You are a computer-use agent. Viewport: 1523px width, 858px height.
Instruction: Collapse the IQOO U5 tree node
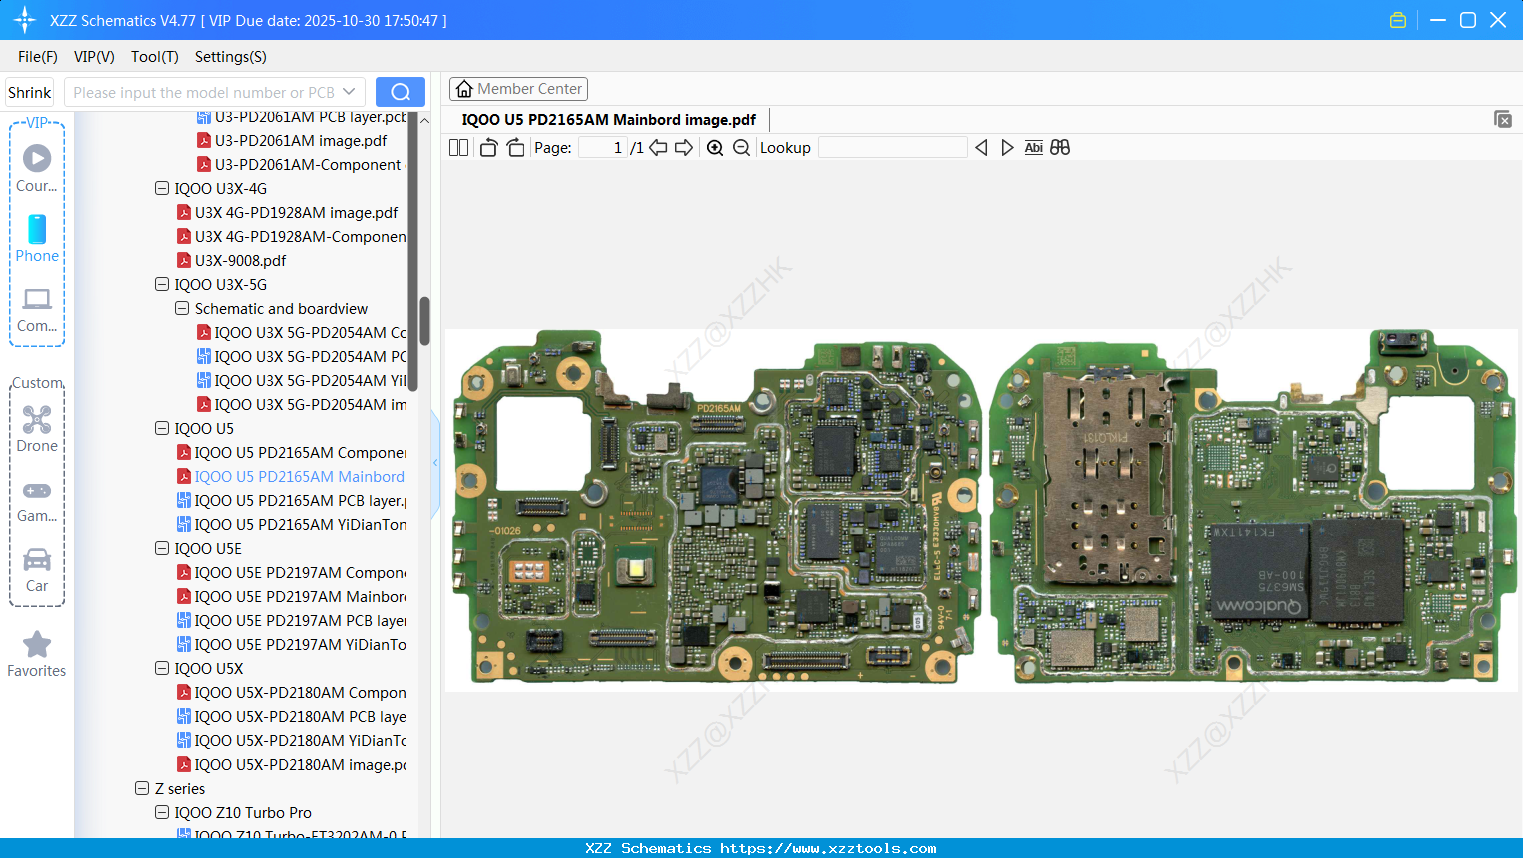click(162, 428)
